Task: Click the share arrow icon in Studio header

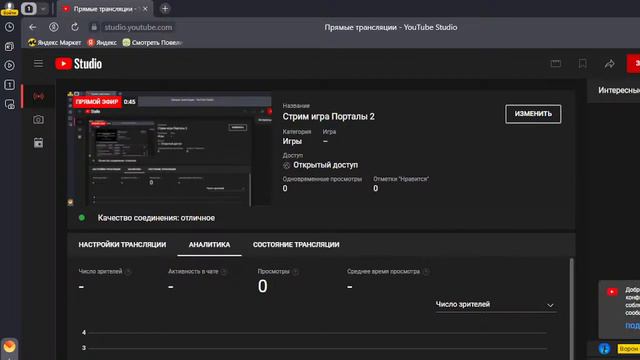Action: pyautogui.click(x=609, y=64)
